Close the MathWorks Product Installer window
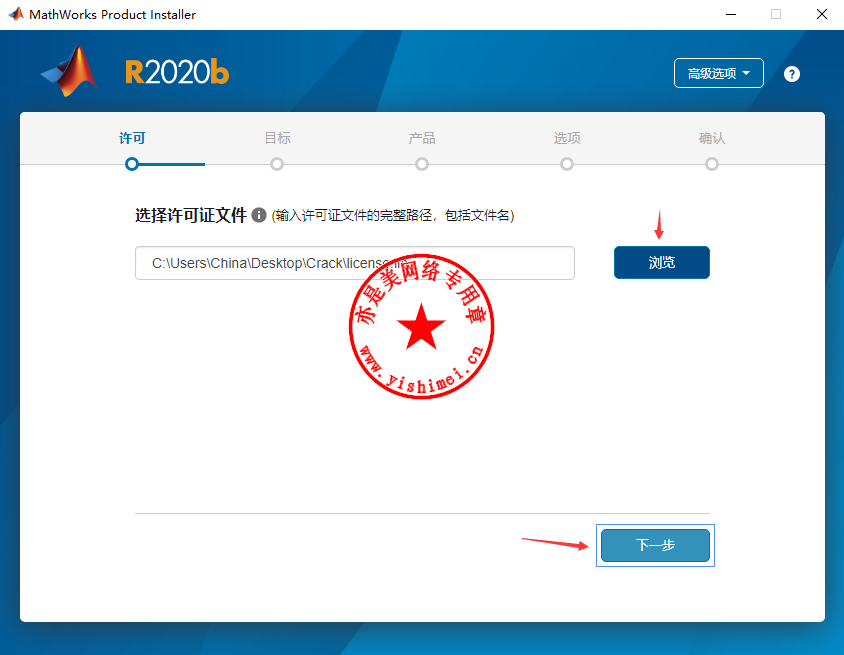The height and width of the screenshot is (655, 844). 821,15
